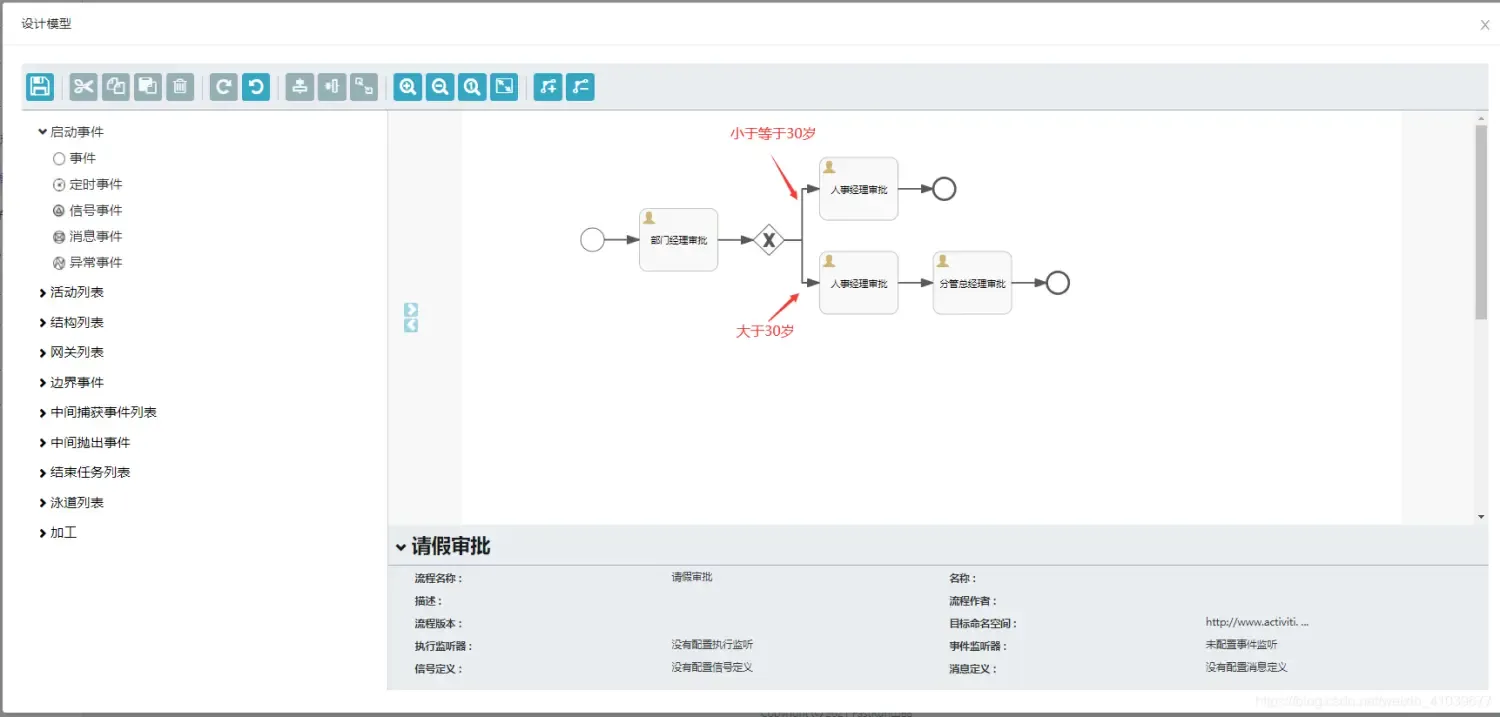Click the paste icon in the toolbar
Screen dimensions: 1500x717
tap(147, 87)
